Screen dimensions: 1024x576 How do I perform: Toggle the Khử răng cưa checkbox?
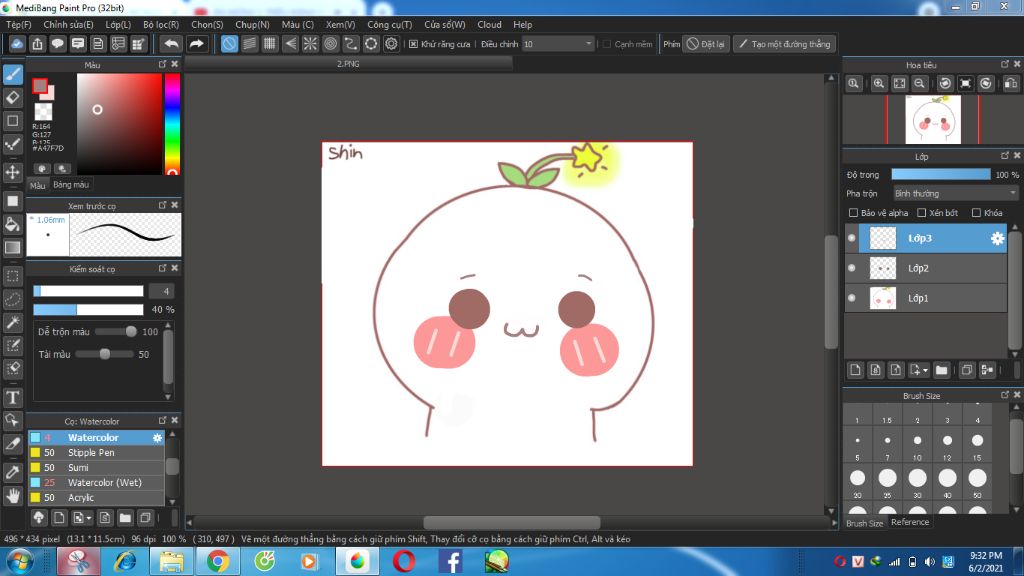[x=413, y=44]
